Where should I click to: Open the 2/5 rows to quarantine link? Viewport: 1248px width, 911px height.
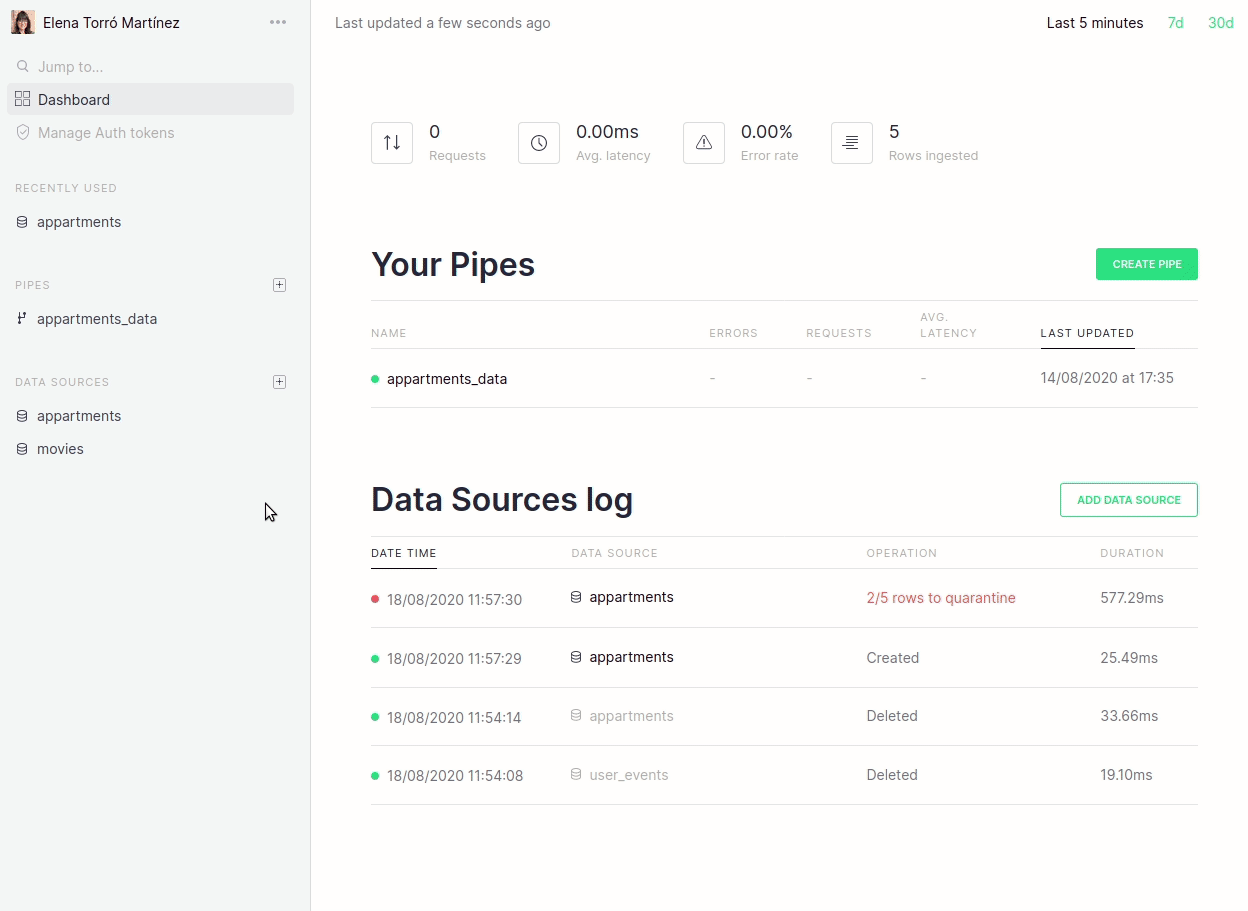[x=940, y=598]
